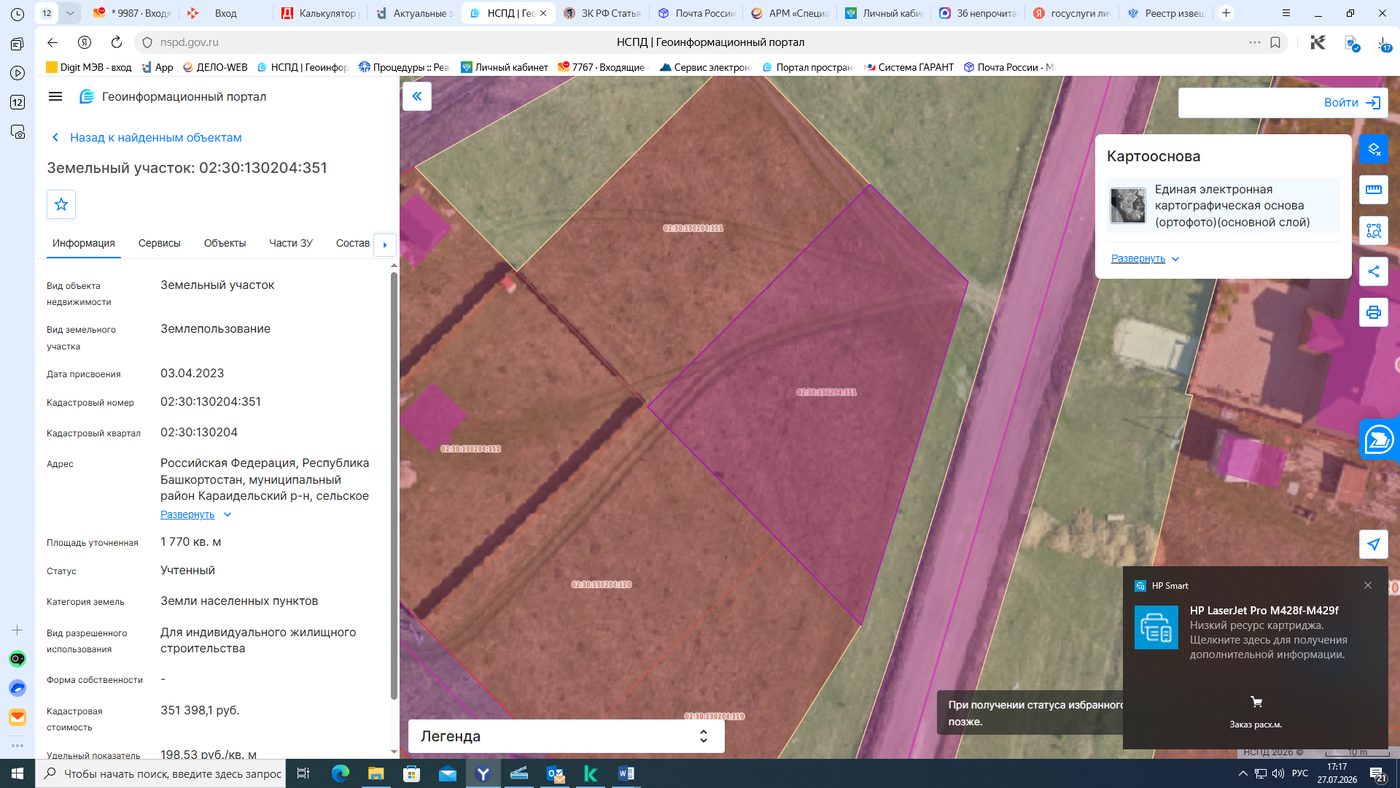
Task: Click the share map icon
Action: coord(1374,271)
